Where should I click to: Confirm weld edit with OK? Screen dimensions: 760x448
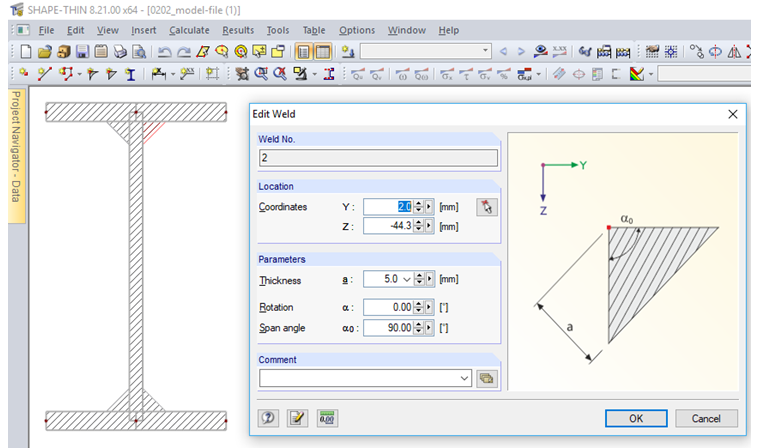(x=636, y=418)
